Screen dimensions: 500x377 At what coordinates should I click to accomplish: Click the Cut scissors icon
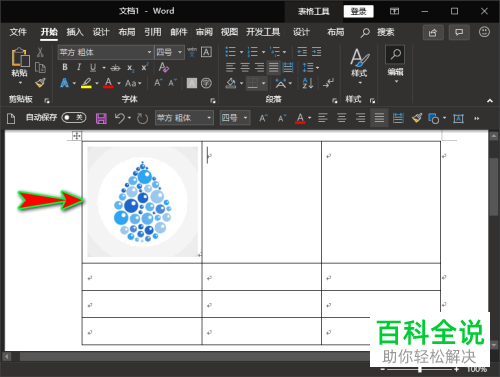click(40, 52)
